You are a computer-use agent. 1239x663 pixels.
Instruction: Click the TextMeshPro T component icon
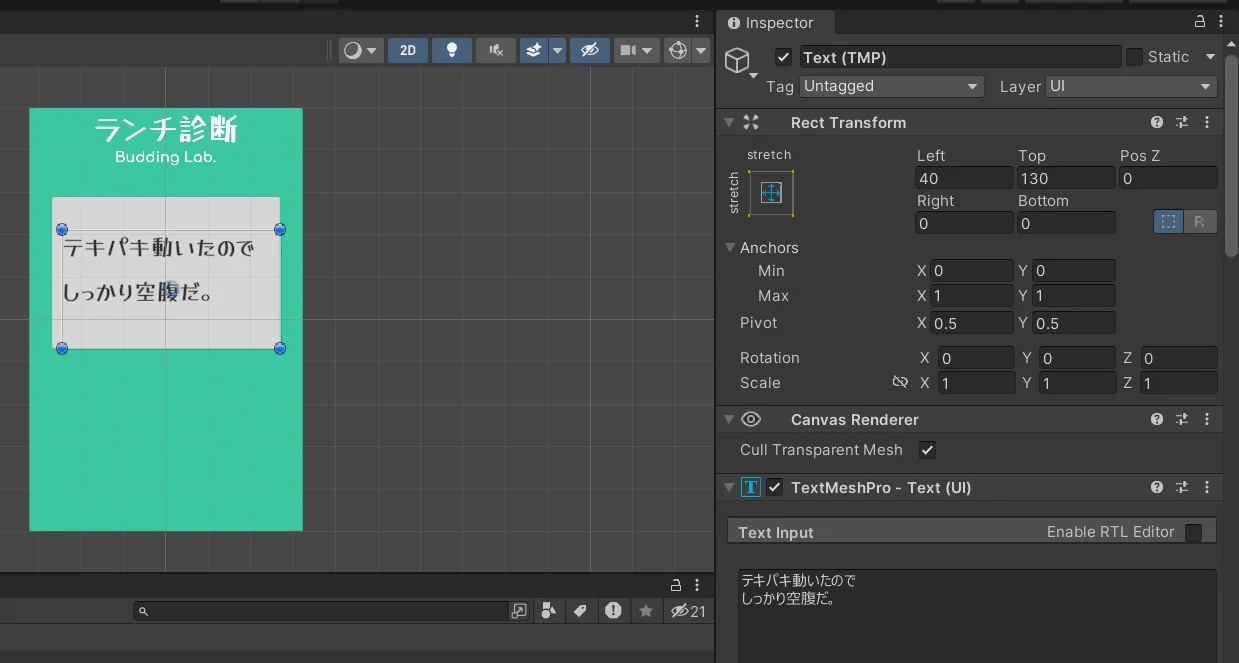tap(751, 487)
